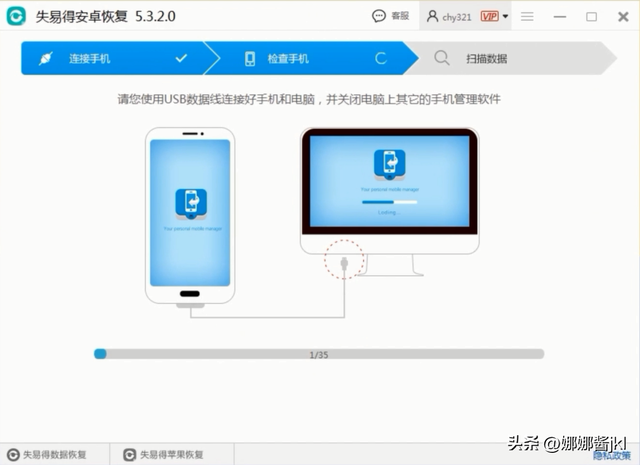640x465 pixels.
Task: Click the 失易得数据恢复 logo icon
Action: [x=13, y=455]
